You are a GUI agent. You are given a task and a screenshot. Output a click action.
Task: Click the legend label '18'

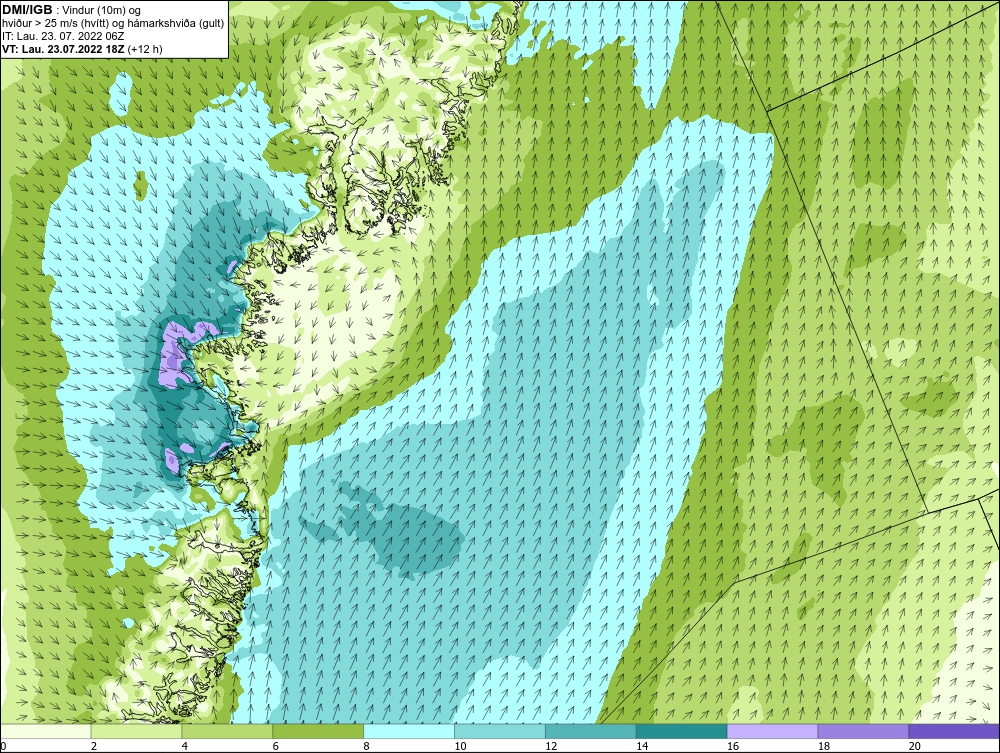point(823,746)
